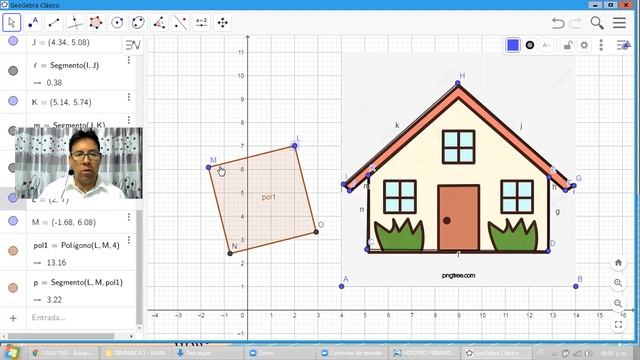
Task: Click the Redo arrow
Action: (x=576, y=23)
